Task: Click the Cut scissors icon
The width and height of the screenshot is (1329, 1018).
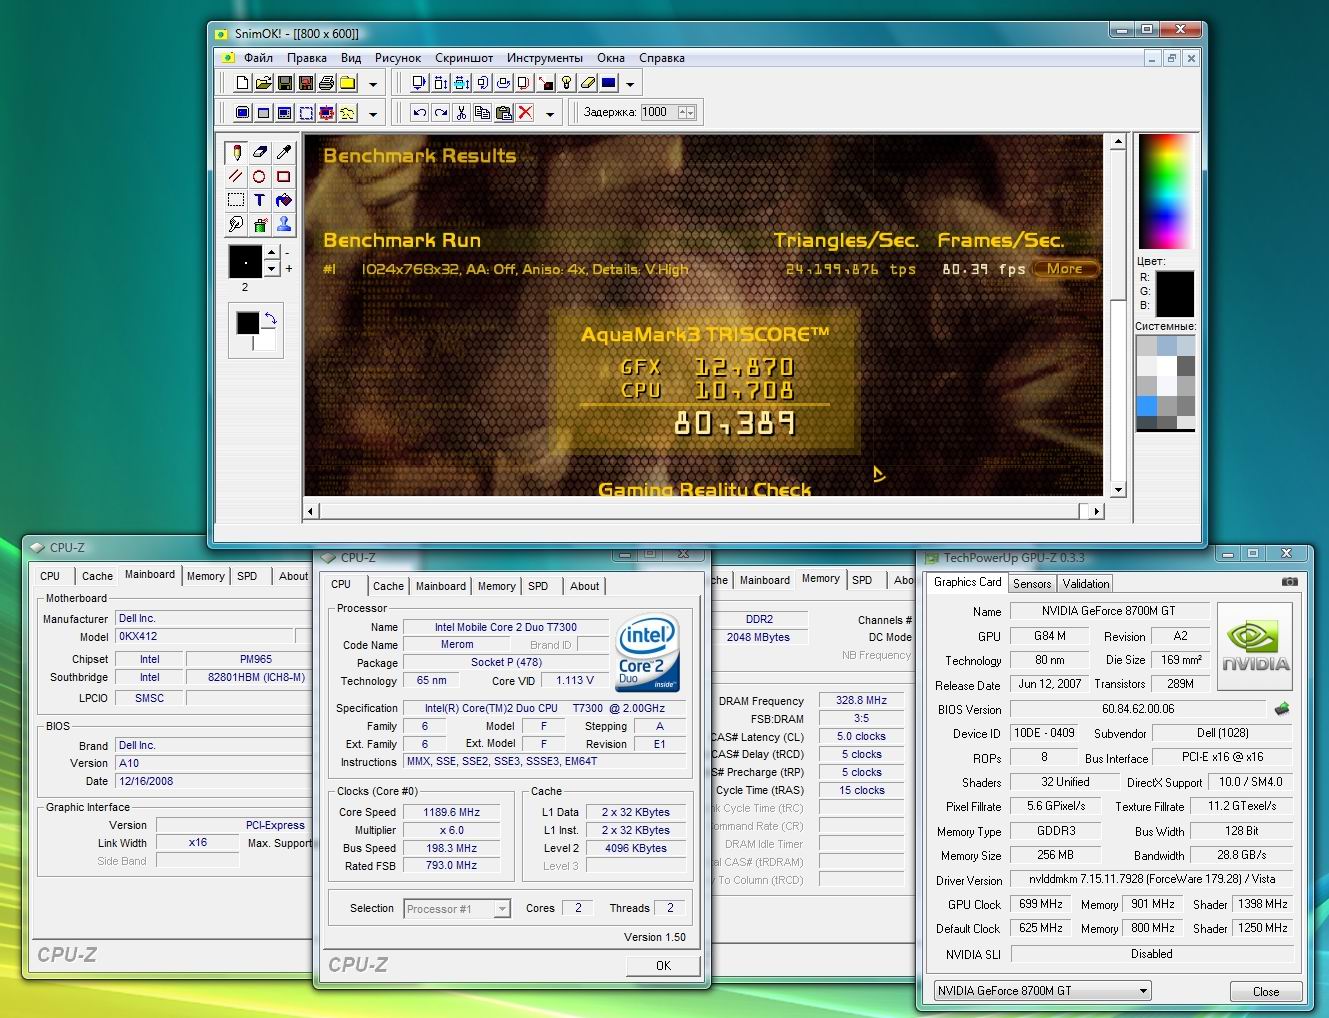Action: [x=461, y=113]
